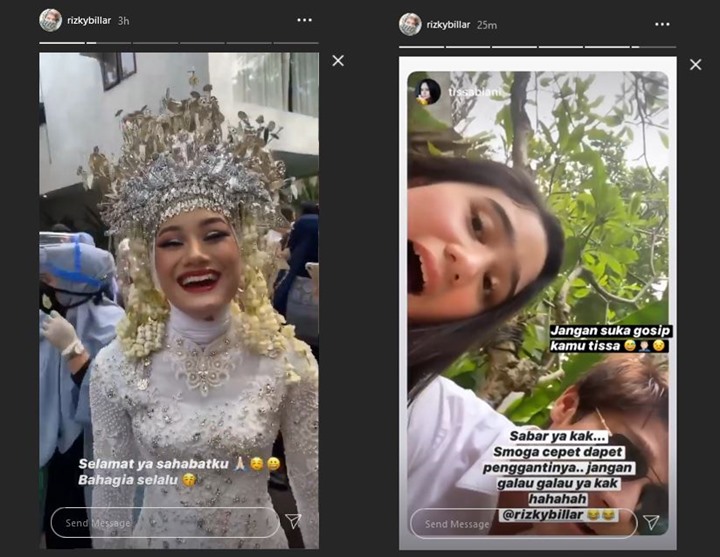Screen dimensions: 720x557
Task: Close the right story with the X
Action: (696, 65)
